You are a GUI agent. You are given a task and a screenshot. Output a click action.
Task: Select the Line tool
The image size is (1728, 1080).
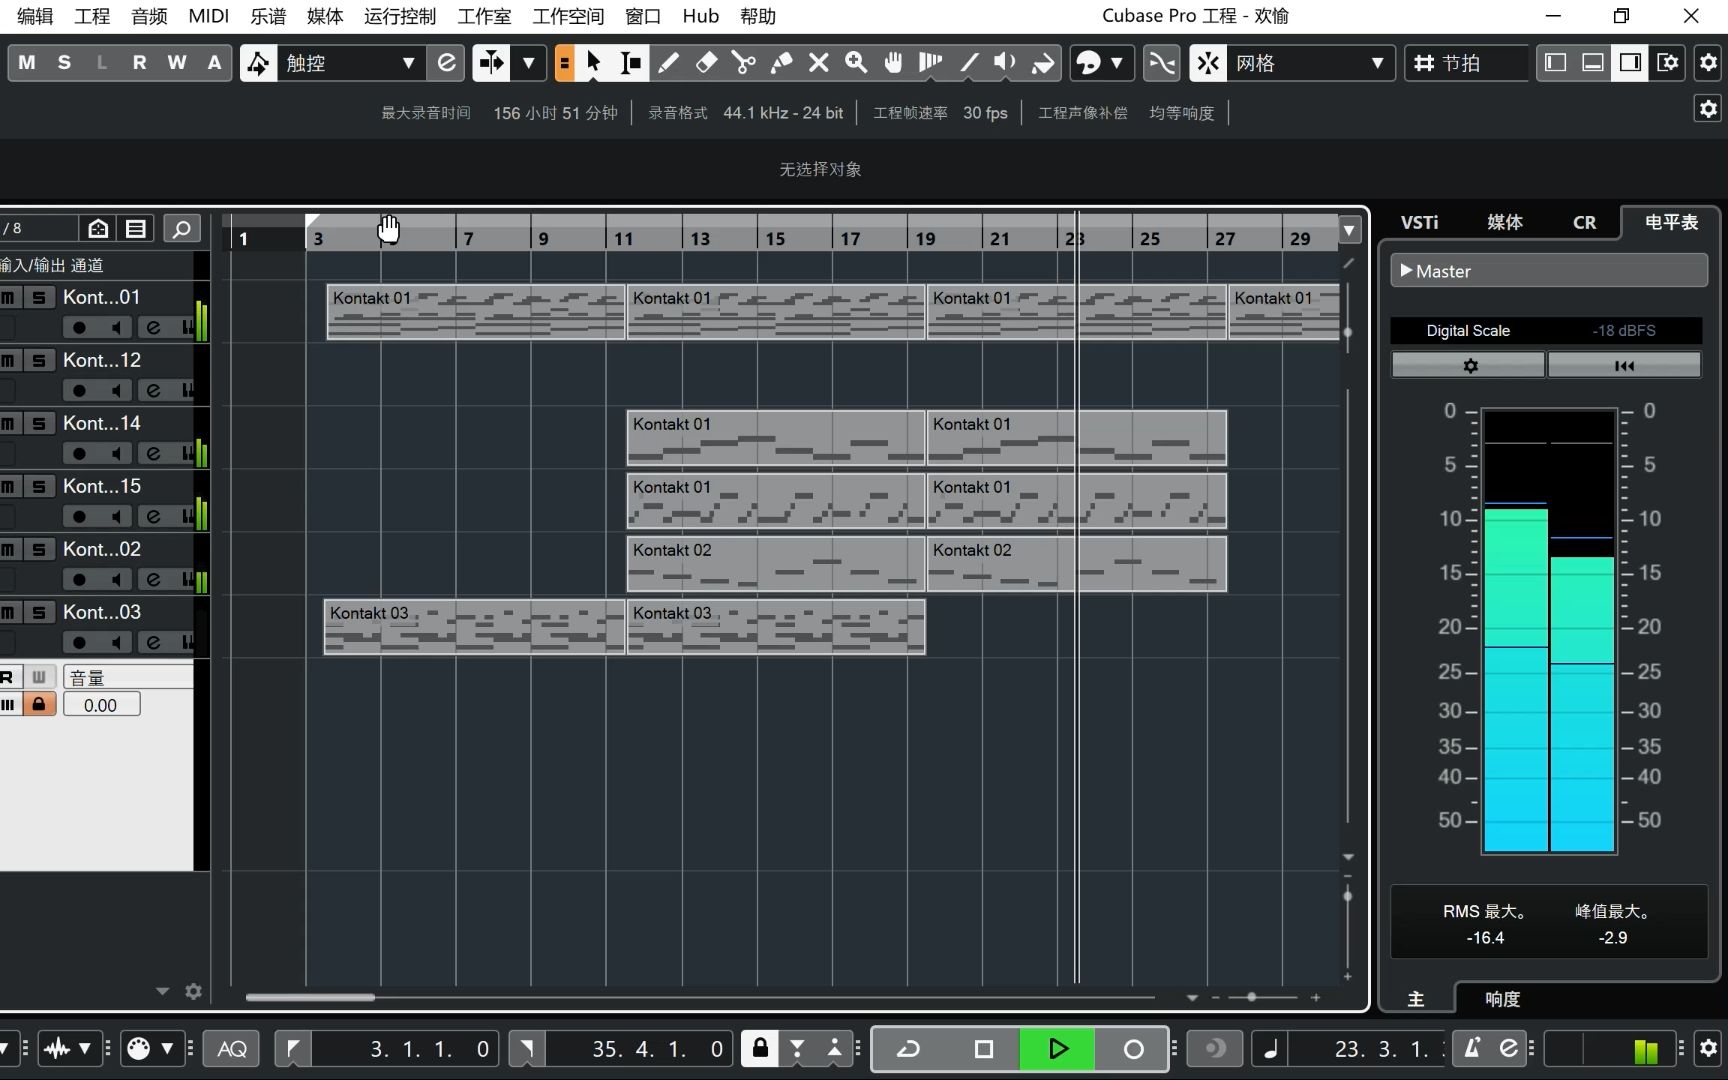(968, 63)
